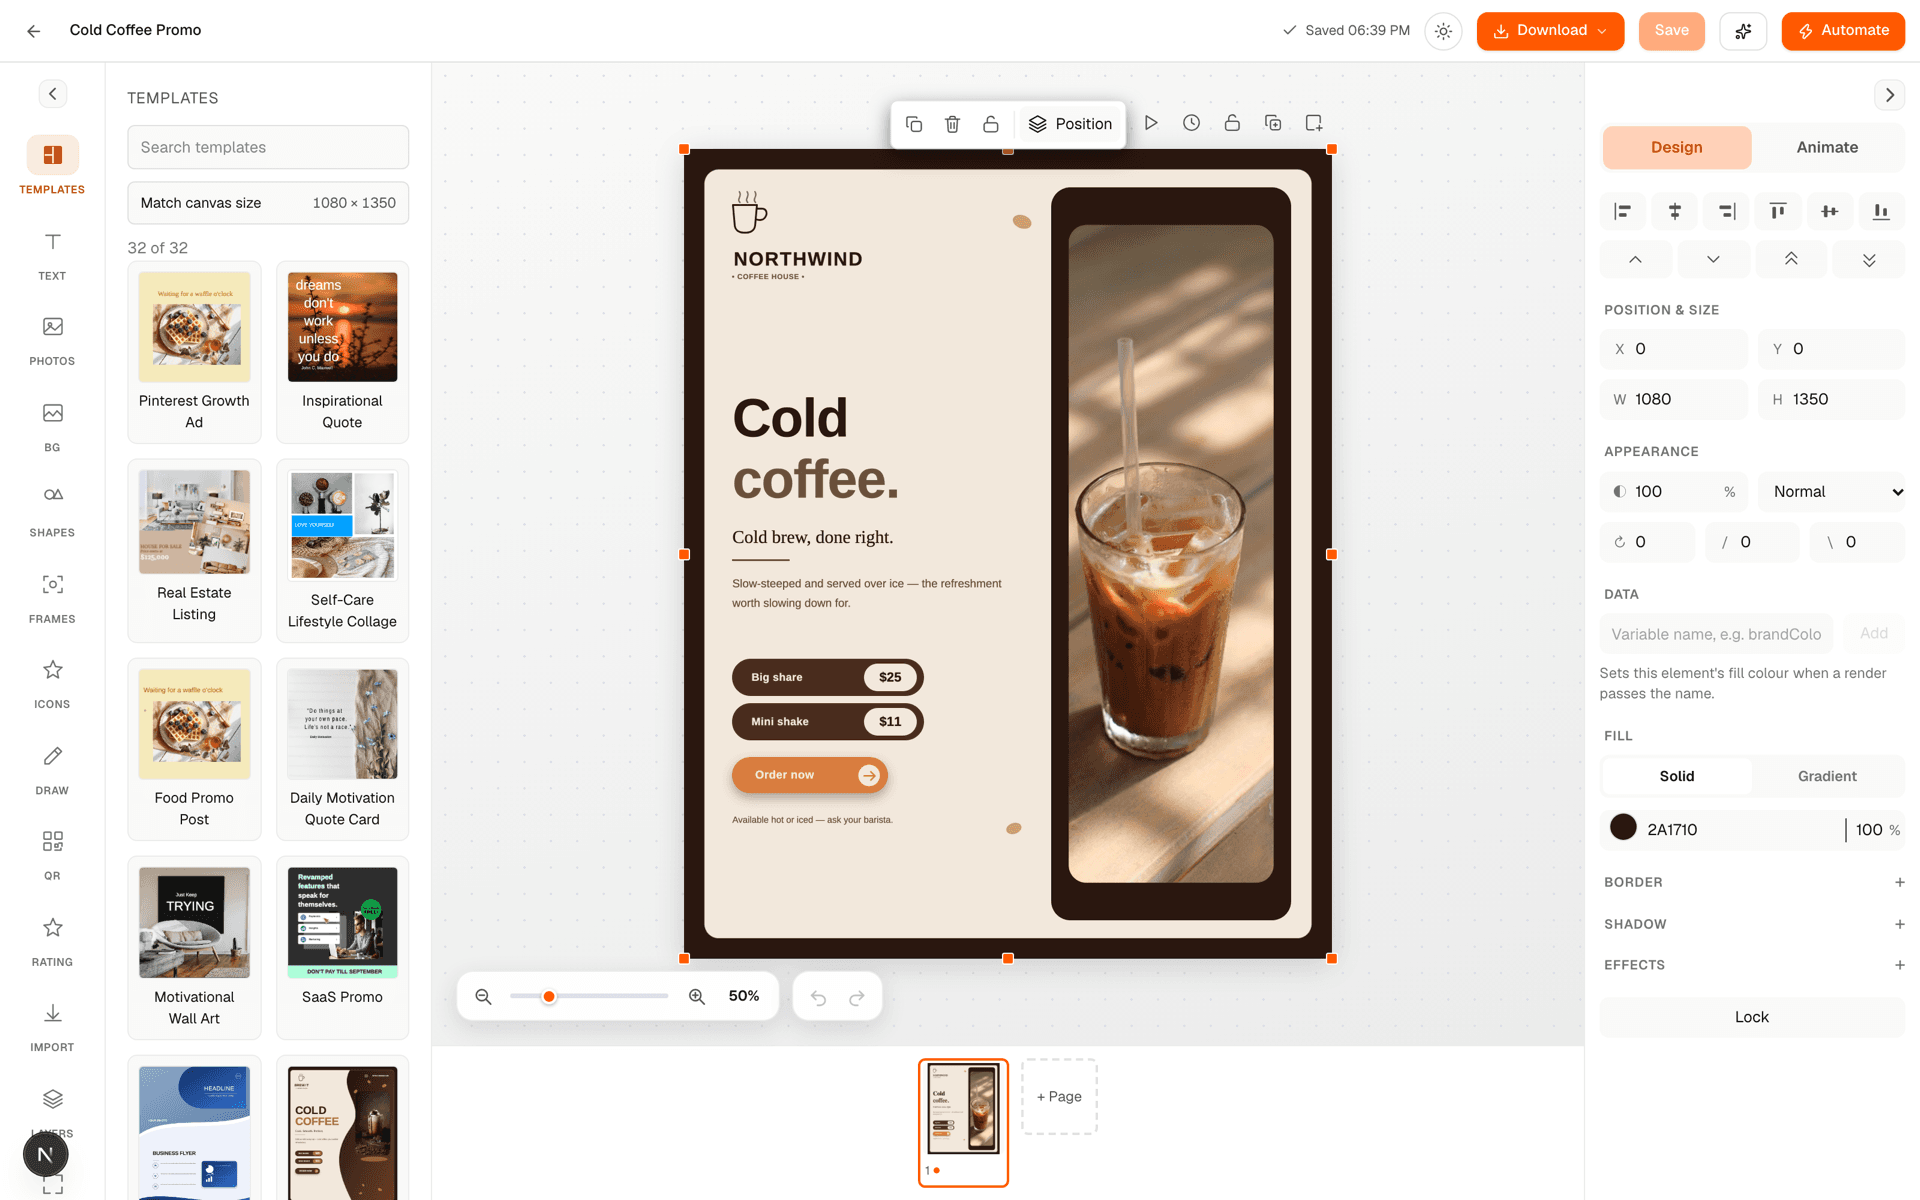Image resolution: width=1920 pixels, height=1200 pixels.
Task: Select the Draw tool
Action: pyautogui.click(x=52, y=769)
